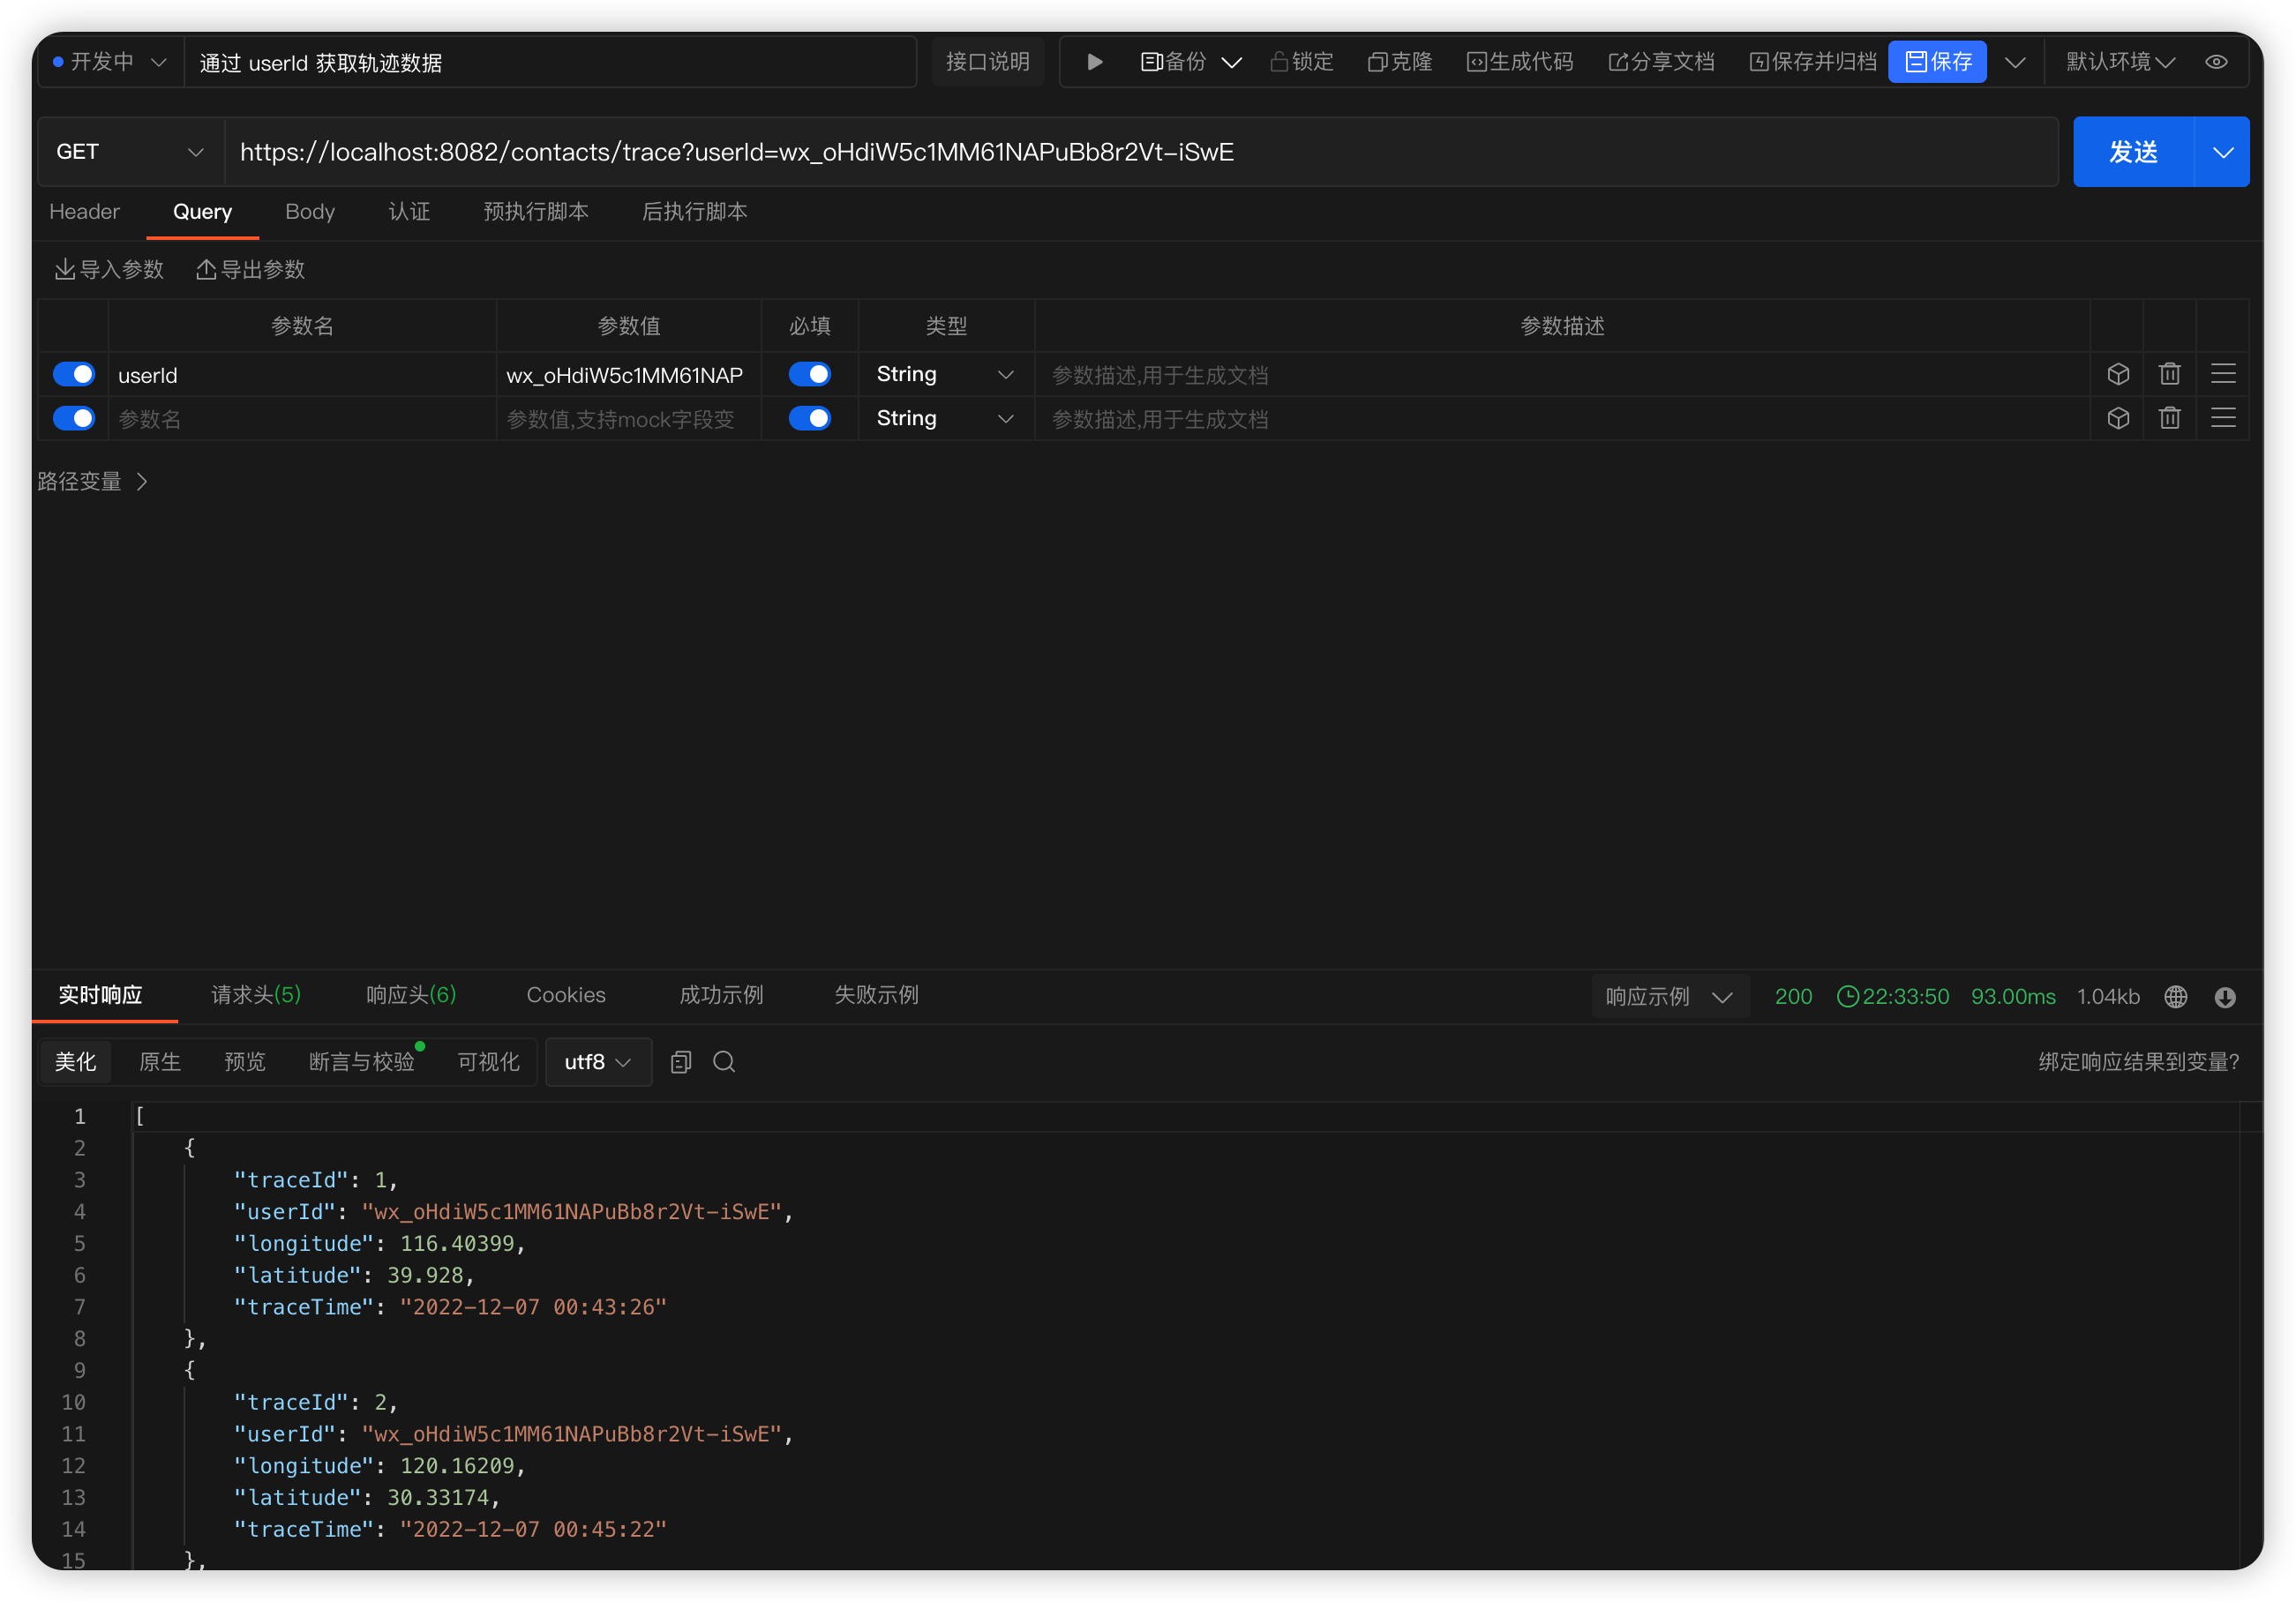Image resolution: width=2296 pixels, height=1602 pixels.
Task: Click the parameter description field for userId
Action: click(x=1562, y=376)
